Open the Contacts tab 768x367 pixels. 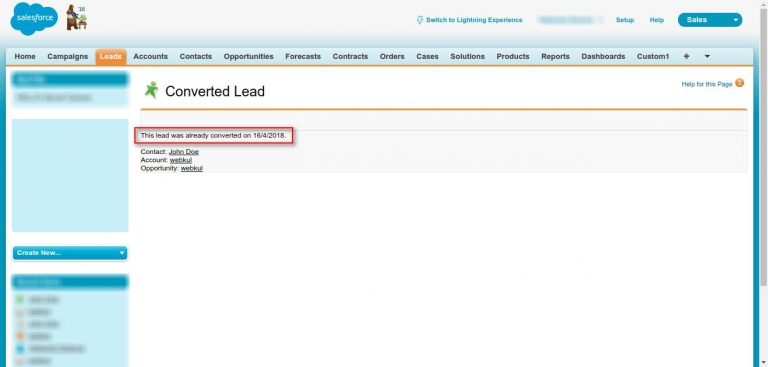[195, 56]
